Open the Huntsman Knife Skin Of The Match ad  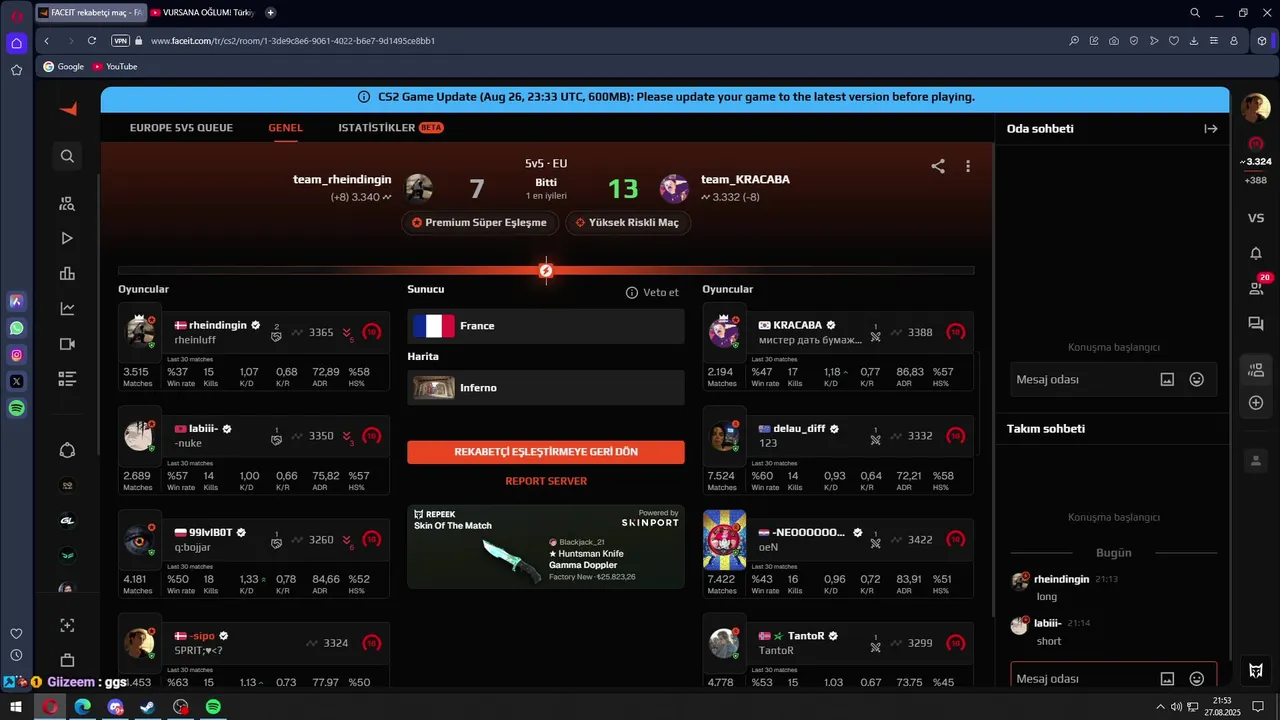pyautogui.click(x=546, y=547)
